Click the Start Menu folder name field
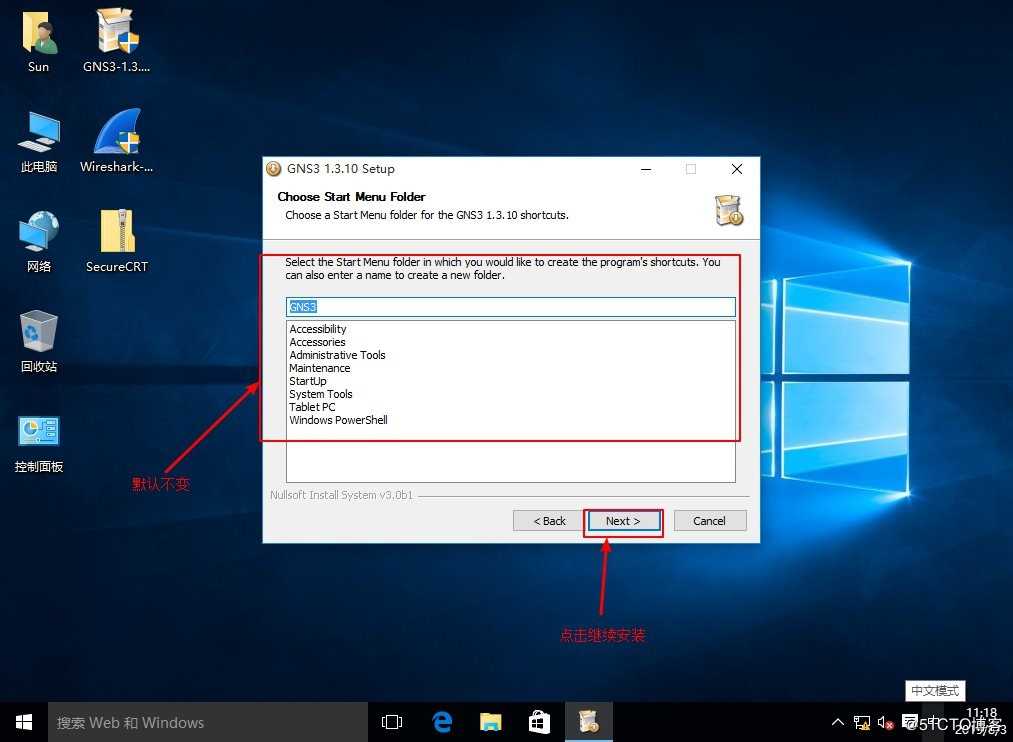Image resolution: width=1013 pixels, height=742 pixels. pyautogui.click(x=510, y=307)
